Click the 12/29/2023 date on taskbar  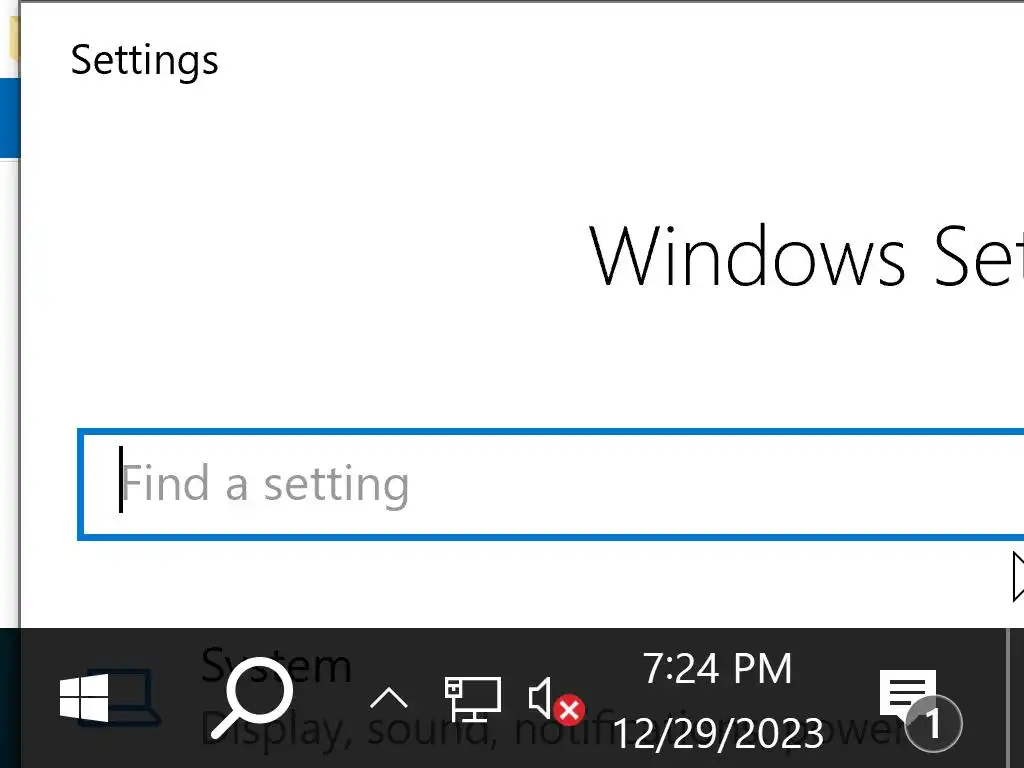pos(717,733)
